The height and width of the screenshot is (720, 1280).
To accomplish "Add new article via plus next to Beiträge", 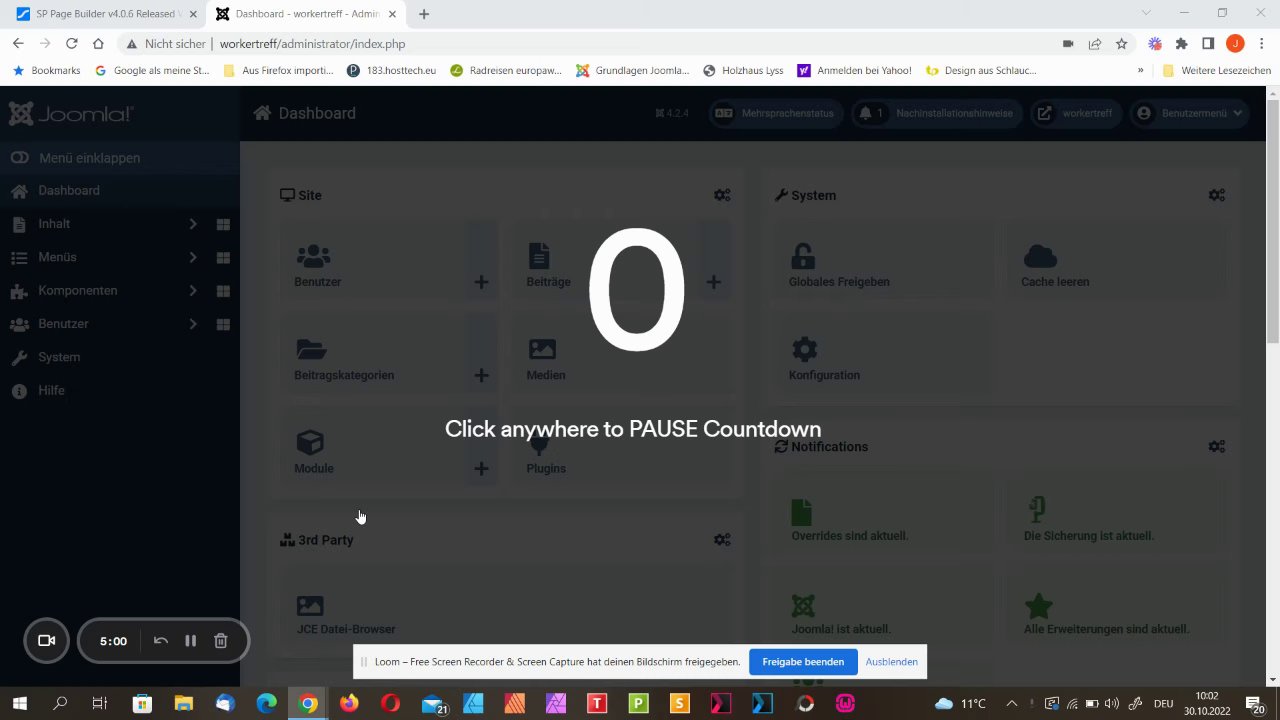I will [713, 282].
